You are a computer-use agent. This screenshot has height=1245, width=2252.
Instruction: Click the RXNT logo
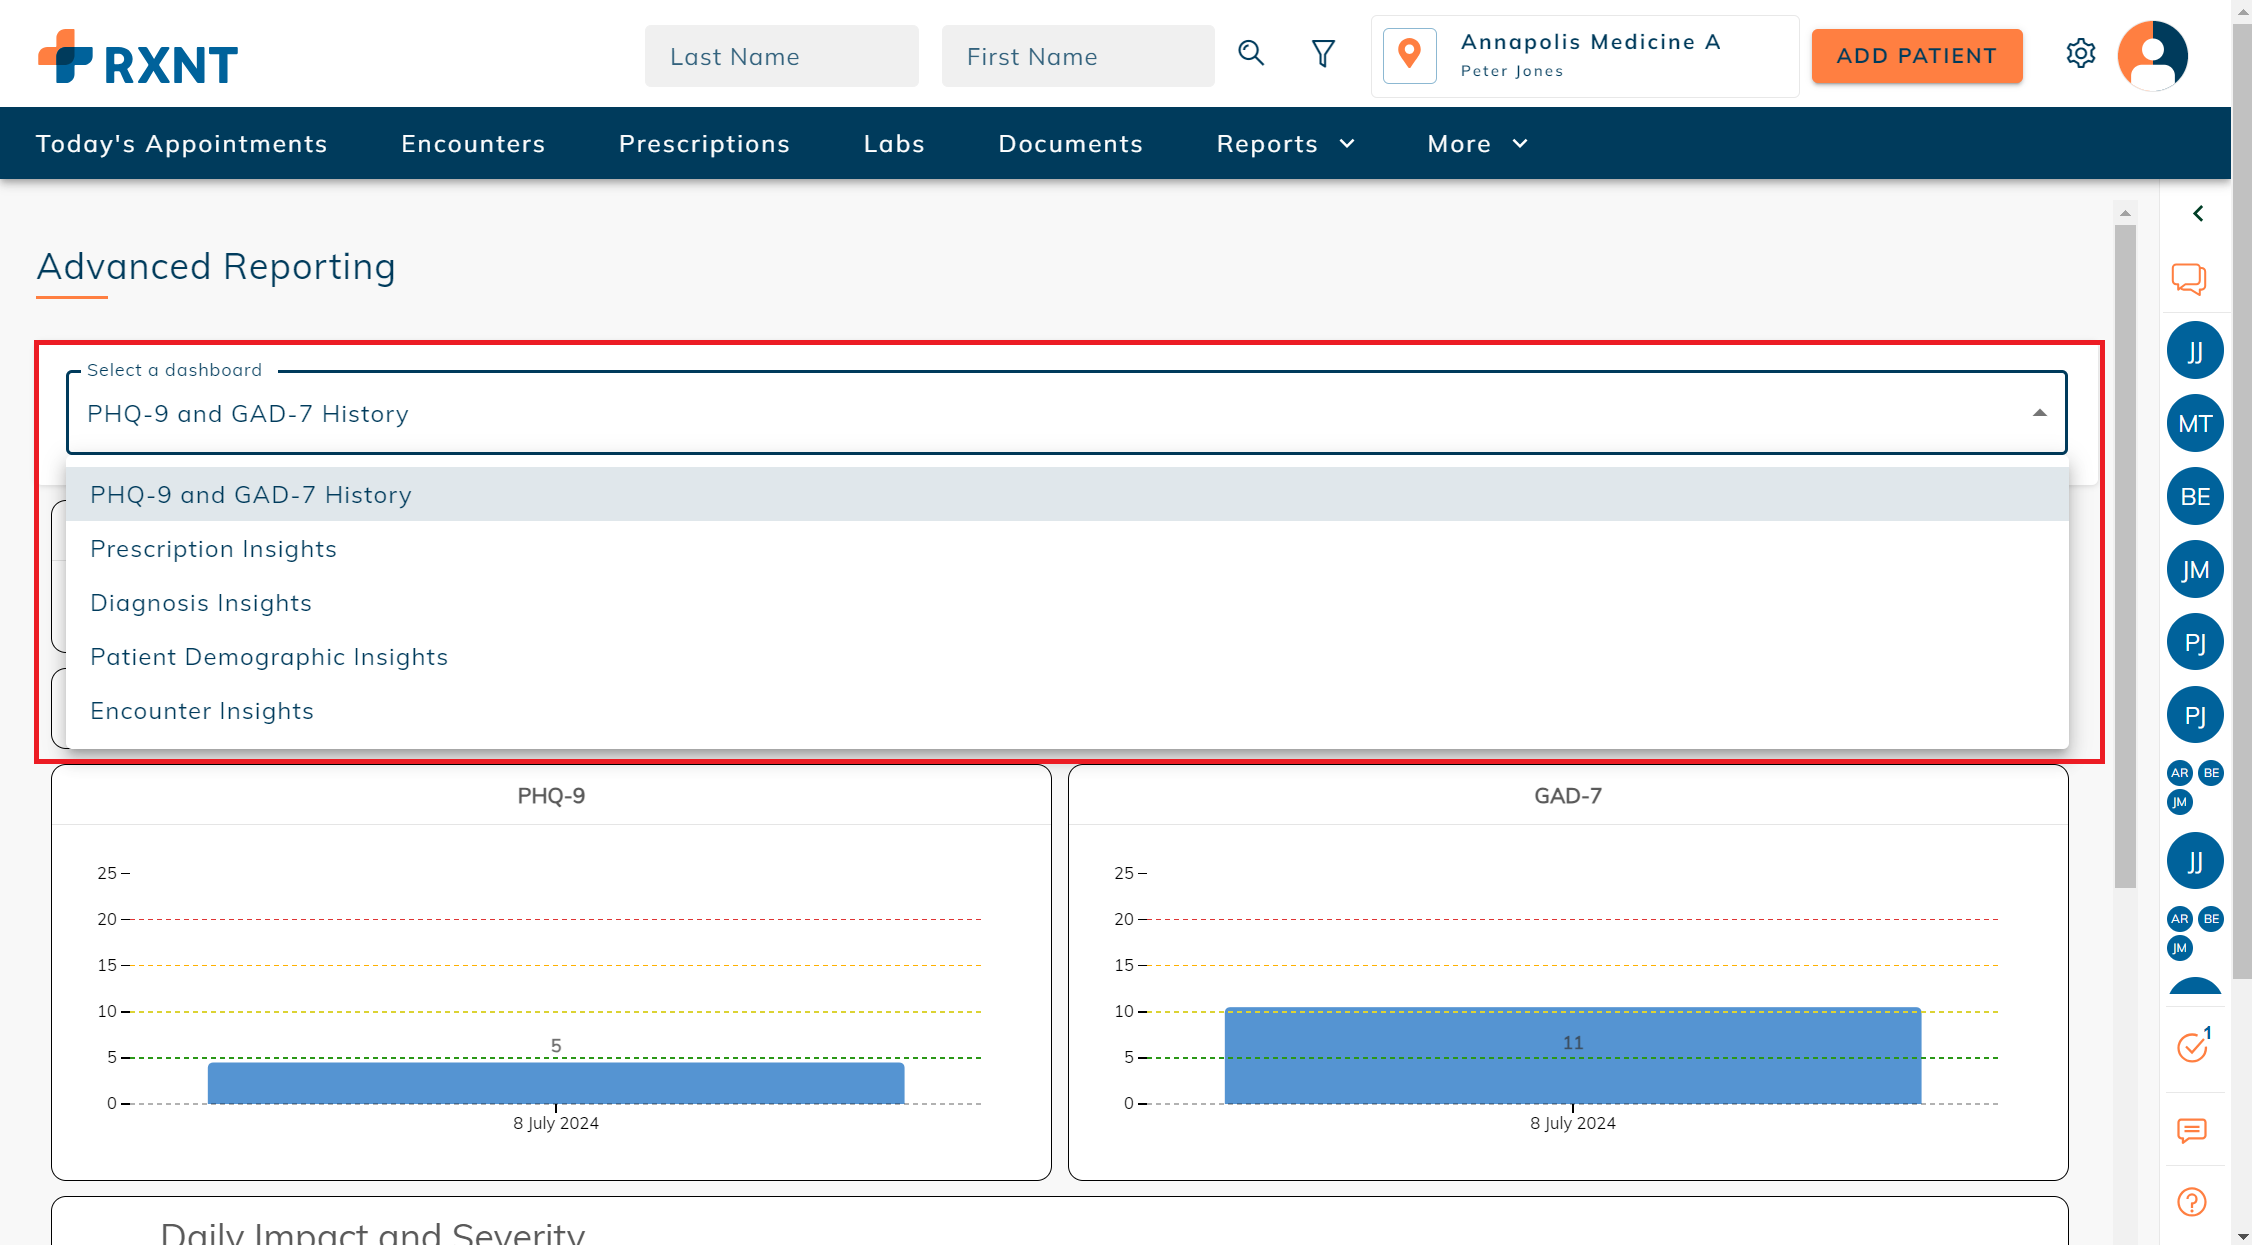(x=138, y=57)
